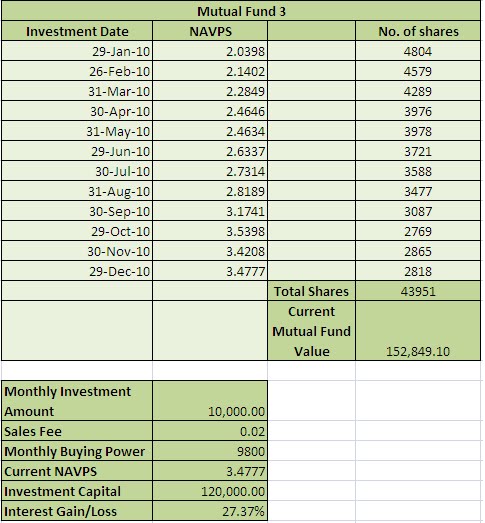
Task: Select the Mutual Fund 3 title cell
Action: coord(241,11)
